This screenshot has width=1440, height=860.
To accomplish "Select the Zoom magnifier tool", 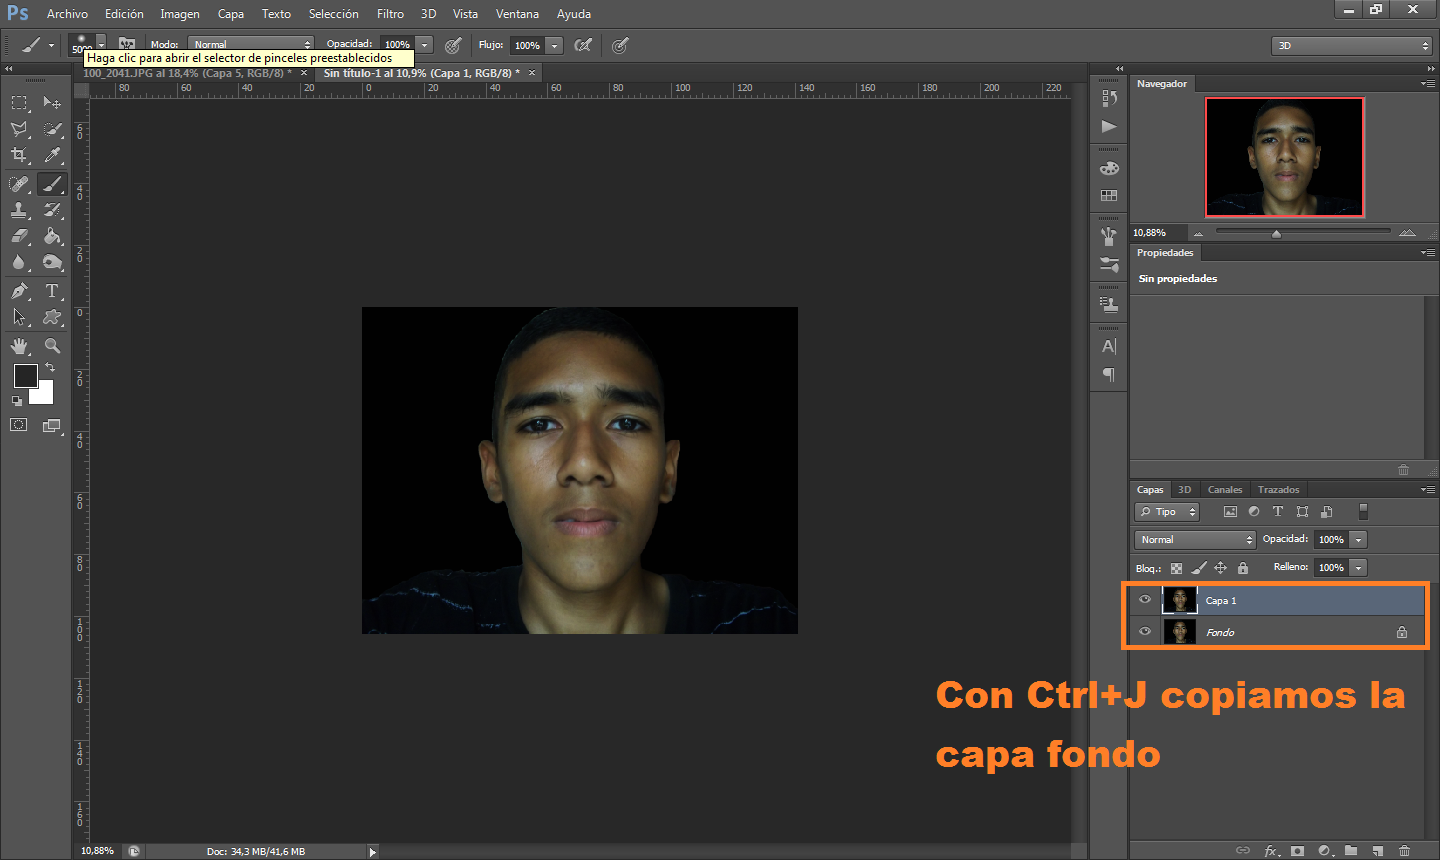I will (x=52, y=346).
